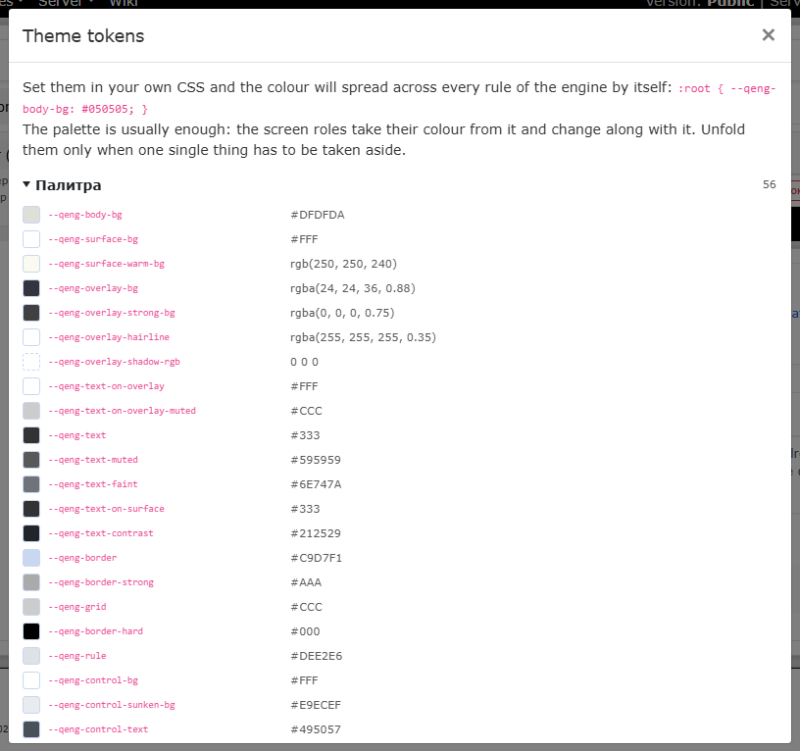Click the --qeng-border-strong swatch
Image resolution: width=800 pixels, height=751 pixels.
coord(31,582)
